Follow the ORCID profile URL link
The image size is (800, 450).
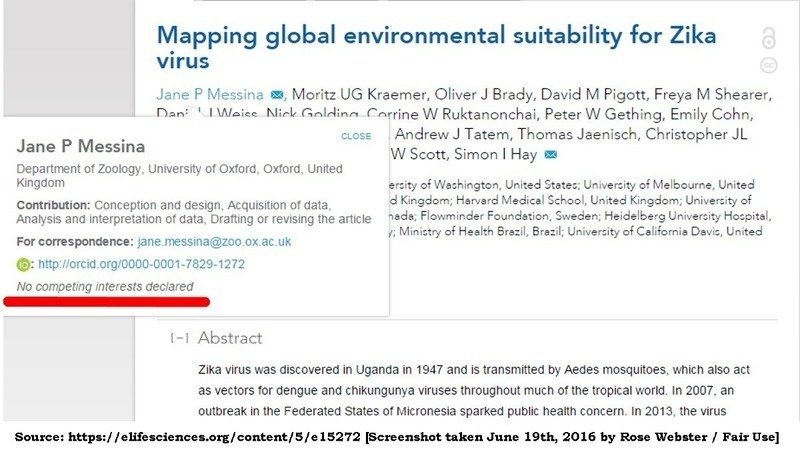pyautogui.click(x=141, y=265)
